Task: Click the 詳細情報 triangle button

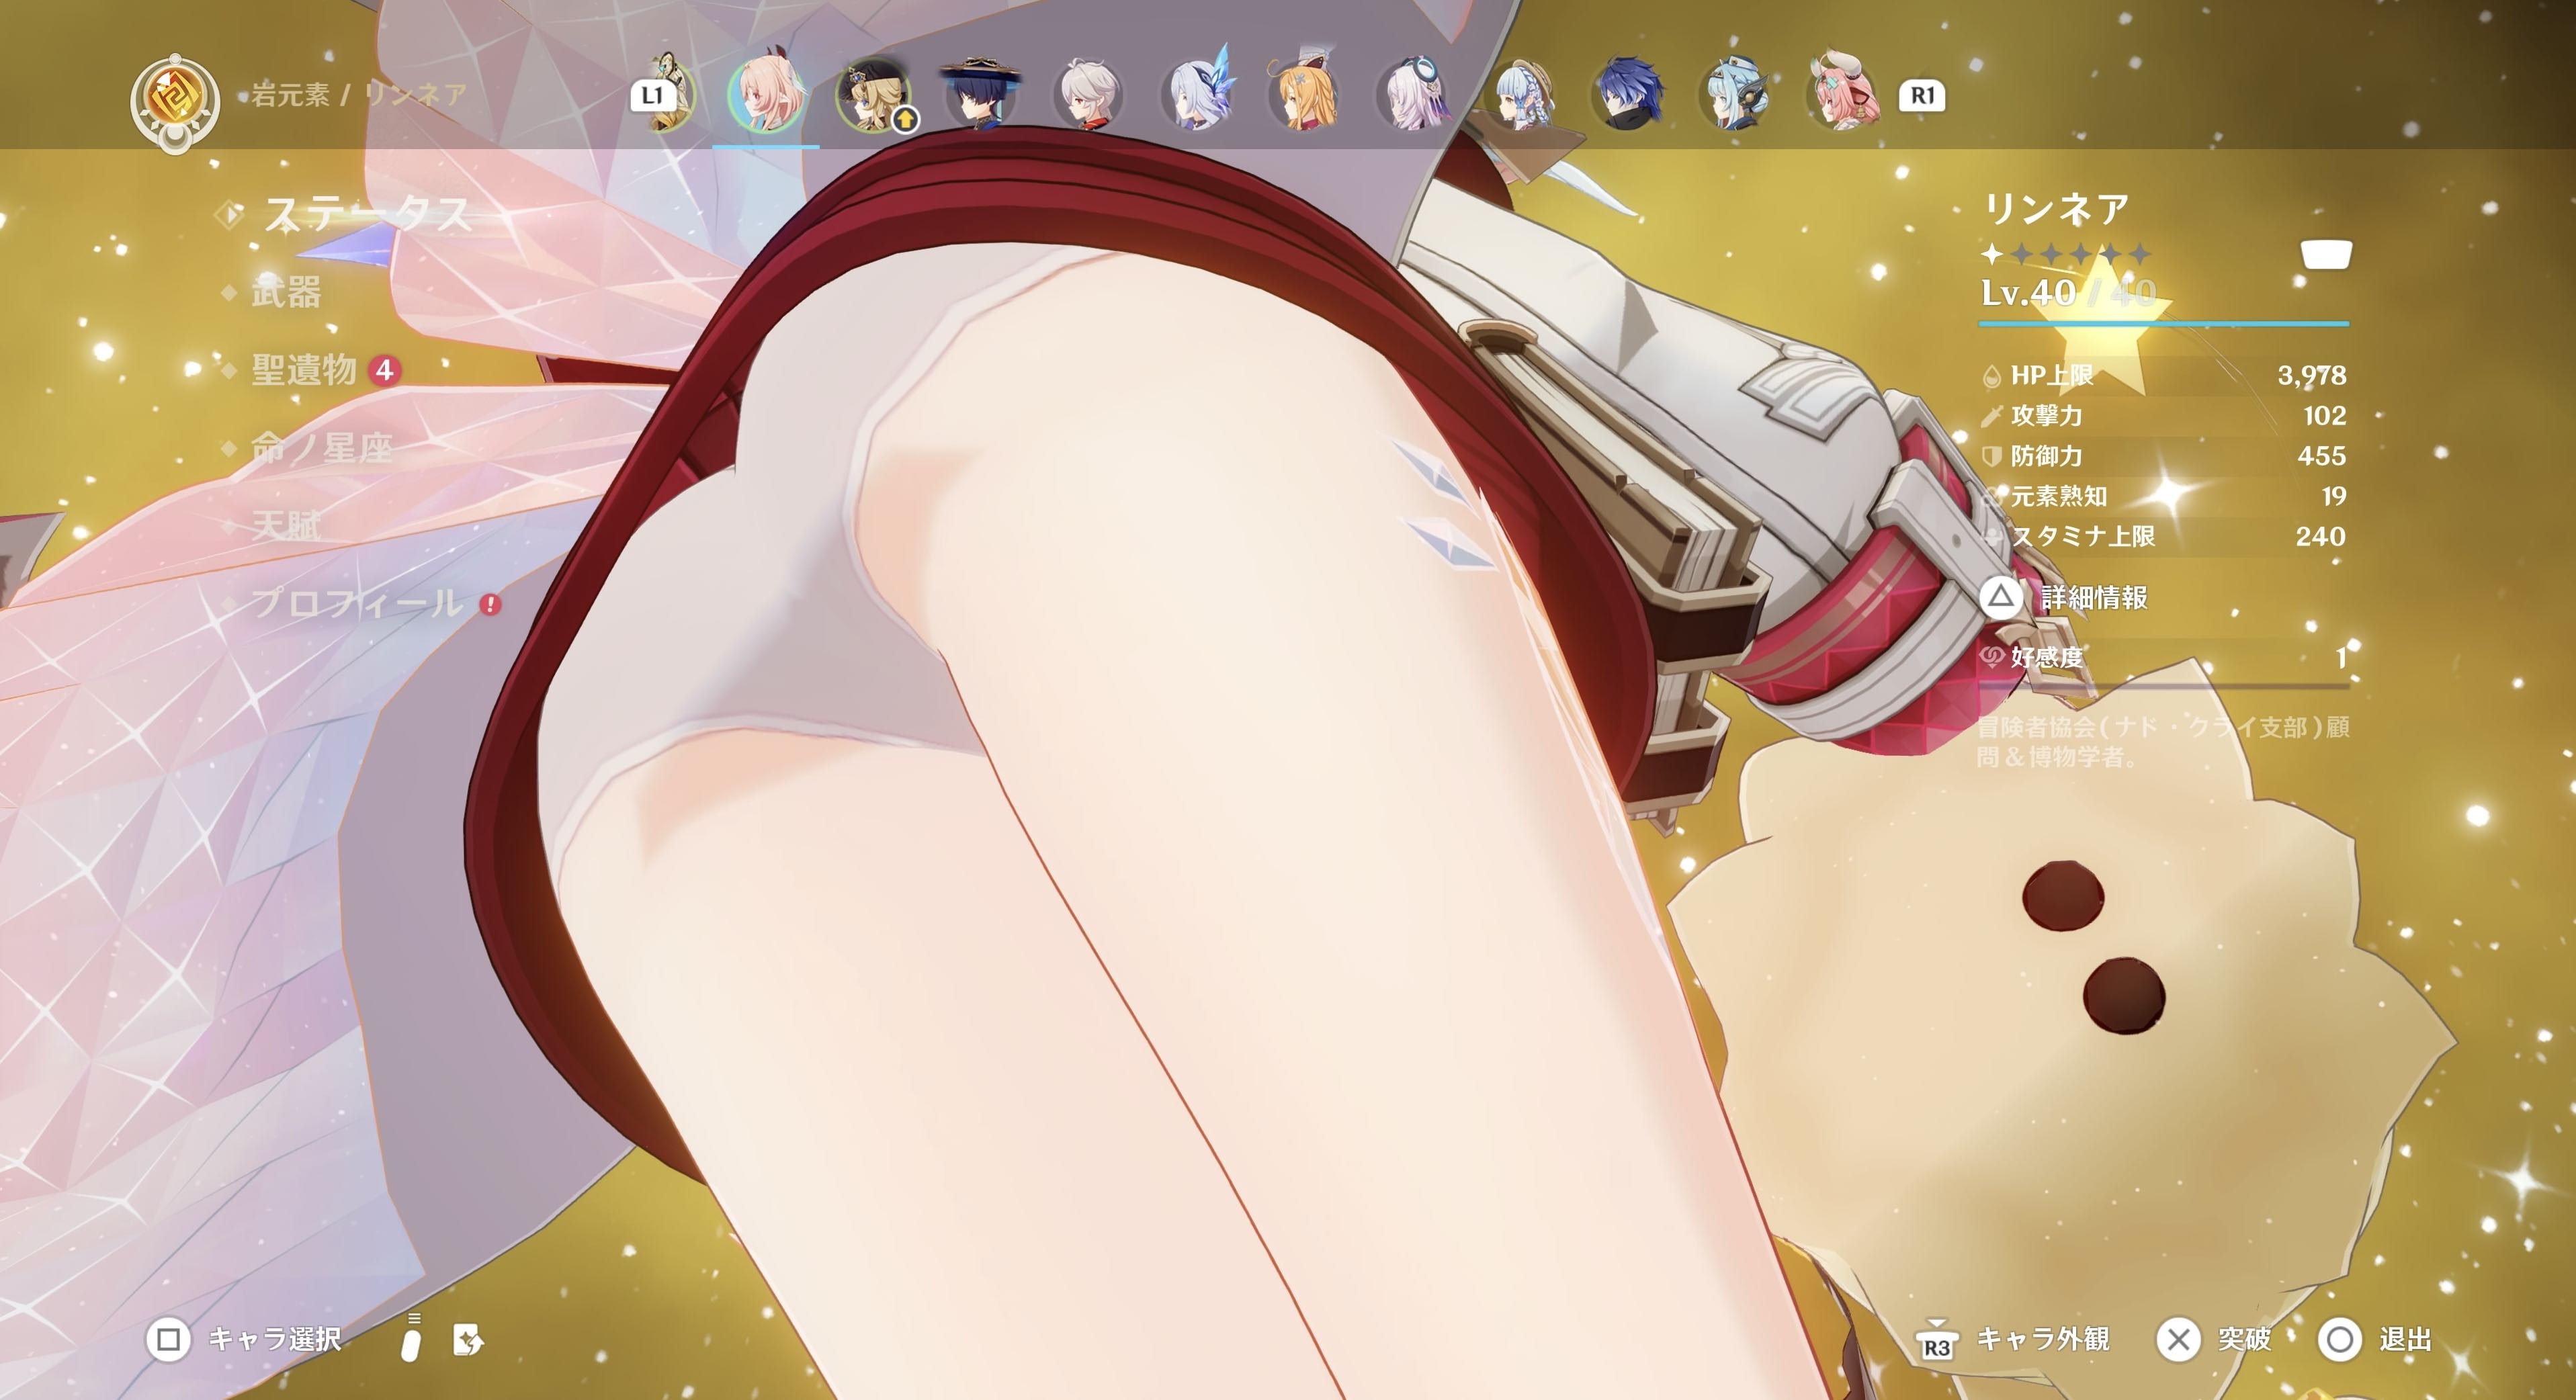Action: click(2001, 597)
